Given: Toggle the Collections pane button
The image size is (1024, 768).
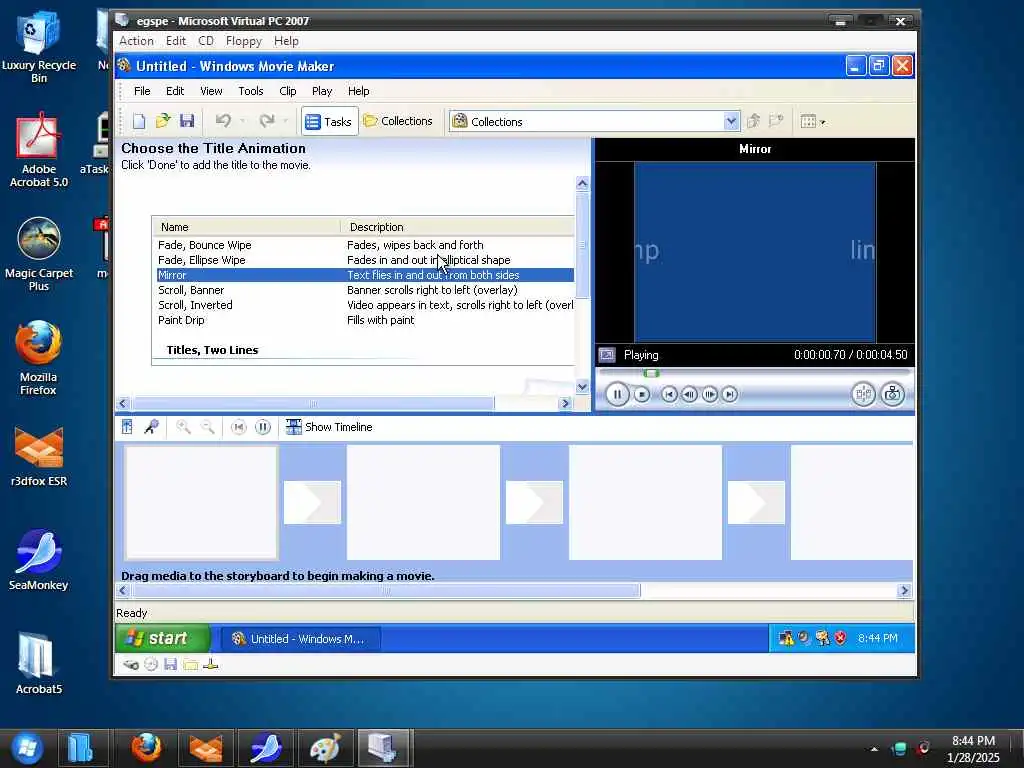Looking at the screenshot, I should point(398,121).
